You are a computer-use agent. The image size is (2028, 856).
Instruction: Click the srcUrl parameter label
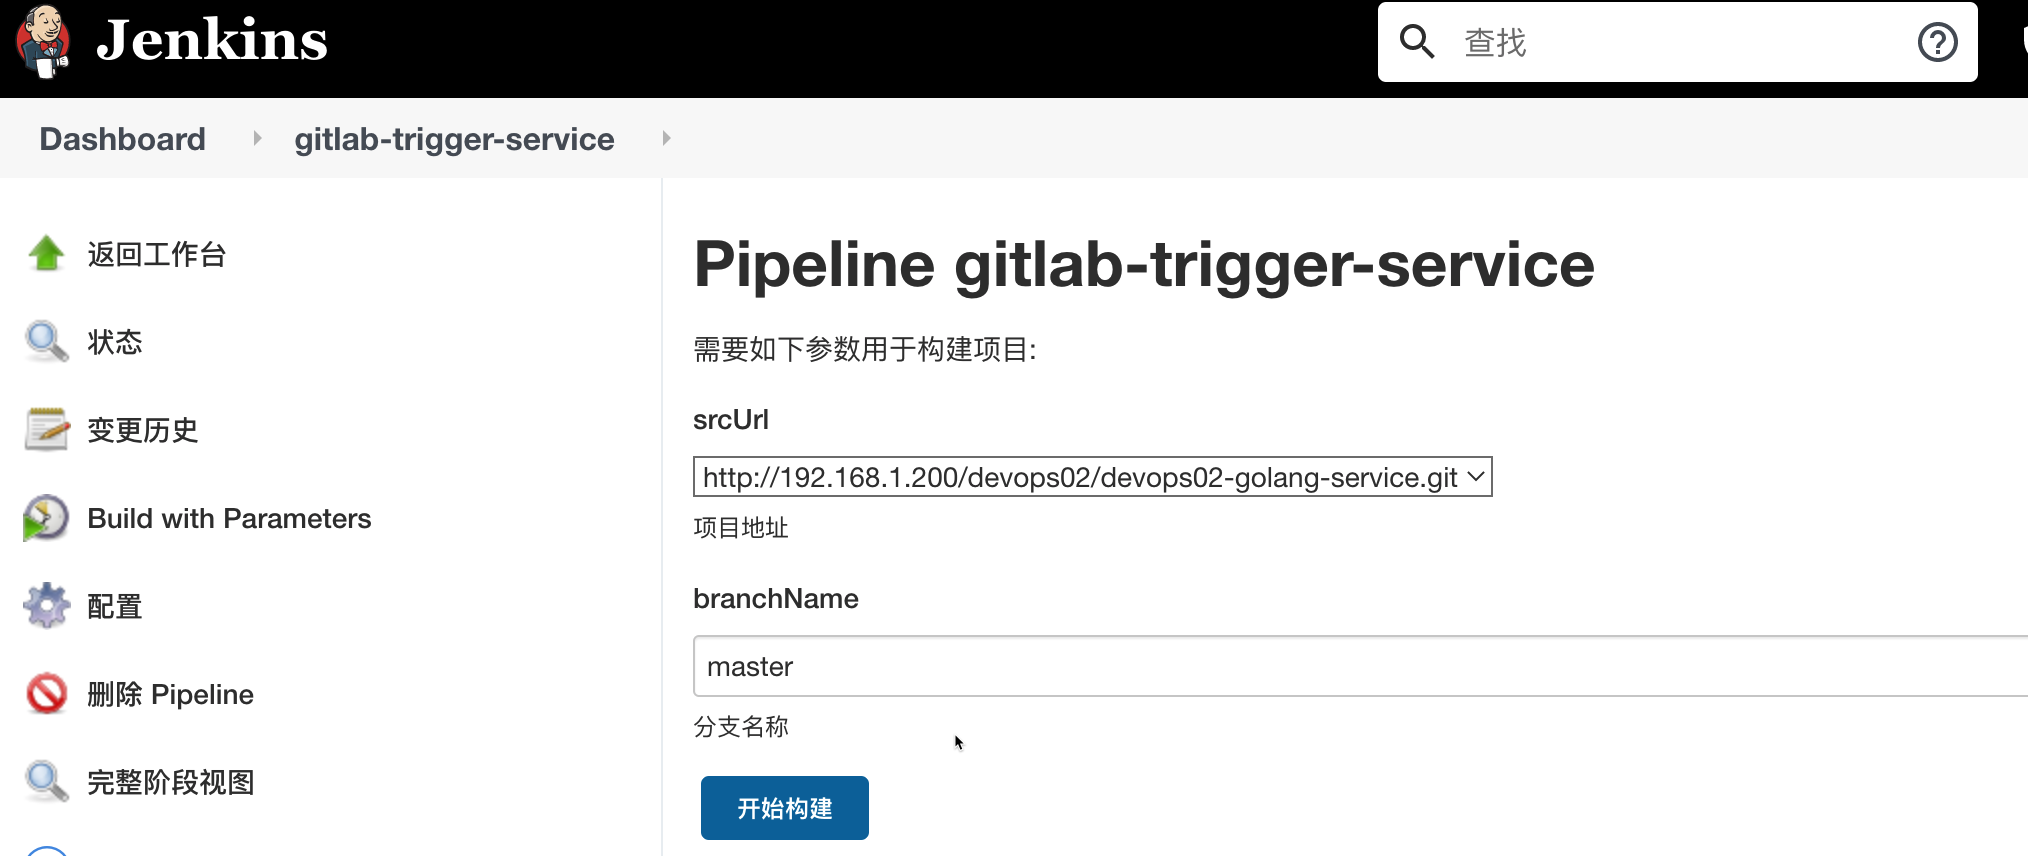point(731,420)
